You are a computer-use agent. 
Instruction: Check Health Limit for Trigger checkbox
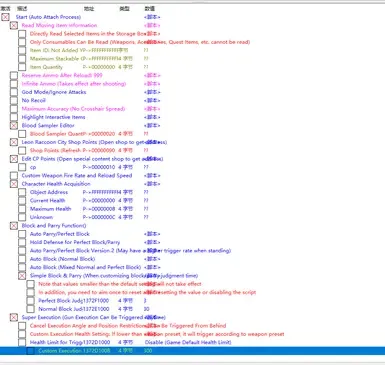[22, 342]
